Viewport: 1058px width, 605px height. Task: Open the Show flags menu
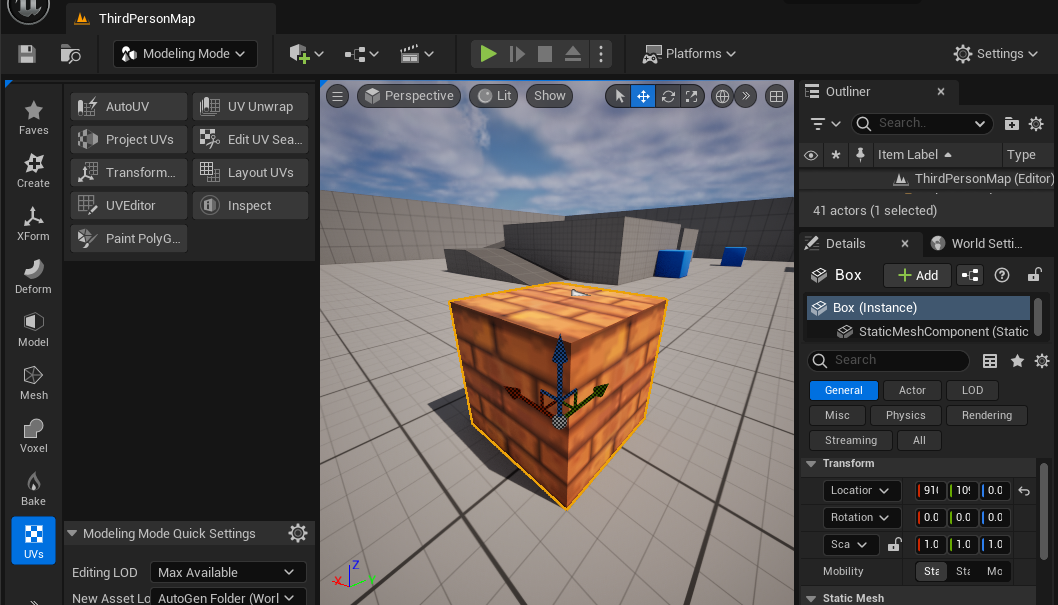pyautogui.click(x=550, y=96)
